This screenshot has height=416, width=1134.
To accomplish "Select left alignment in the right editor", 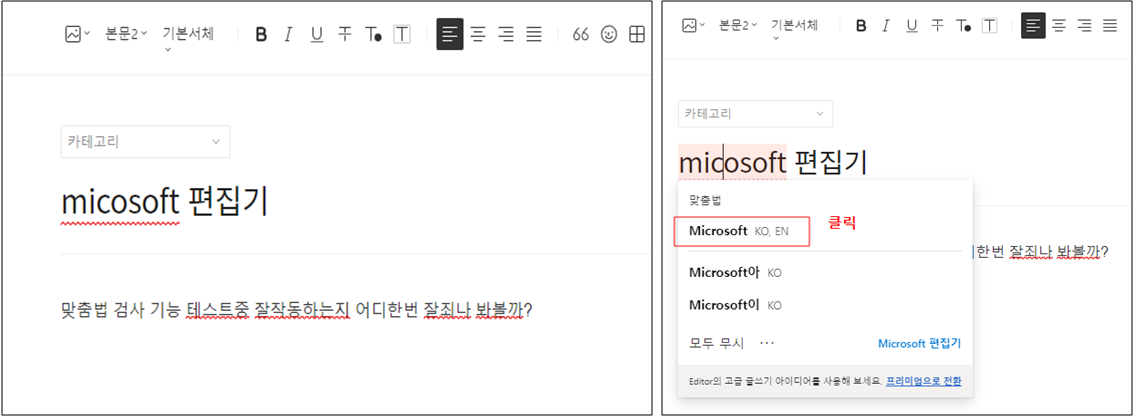I will pyautogui.click(x=1033, y=26).
